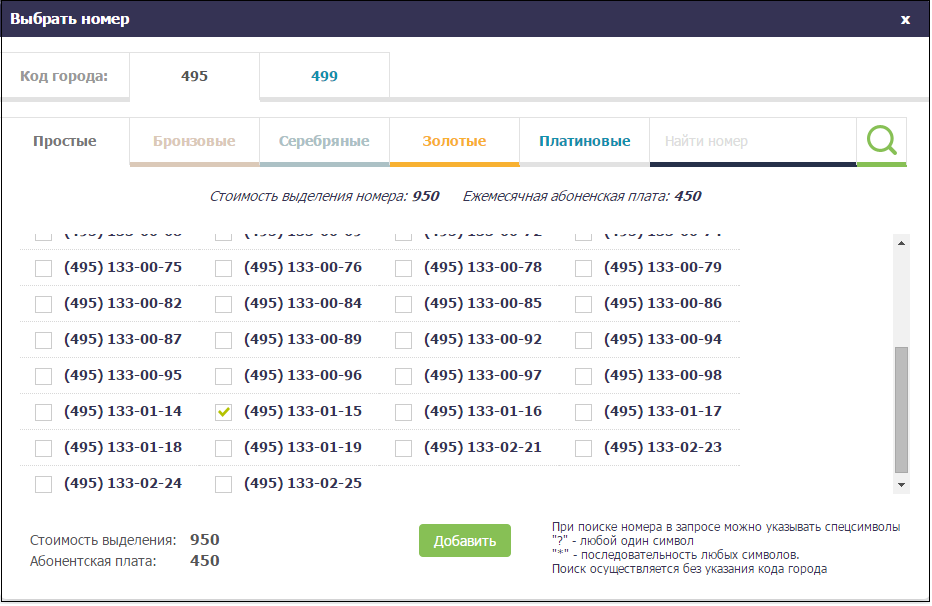The image size is (932, 606).
Task: Select checkbox for (495) 133-02-25
Action: click(224, 484)
